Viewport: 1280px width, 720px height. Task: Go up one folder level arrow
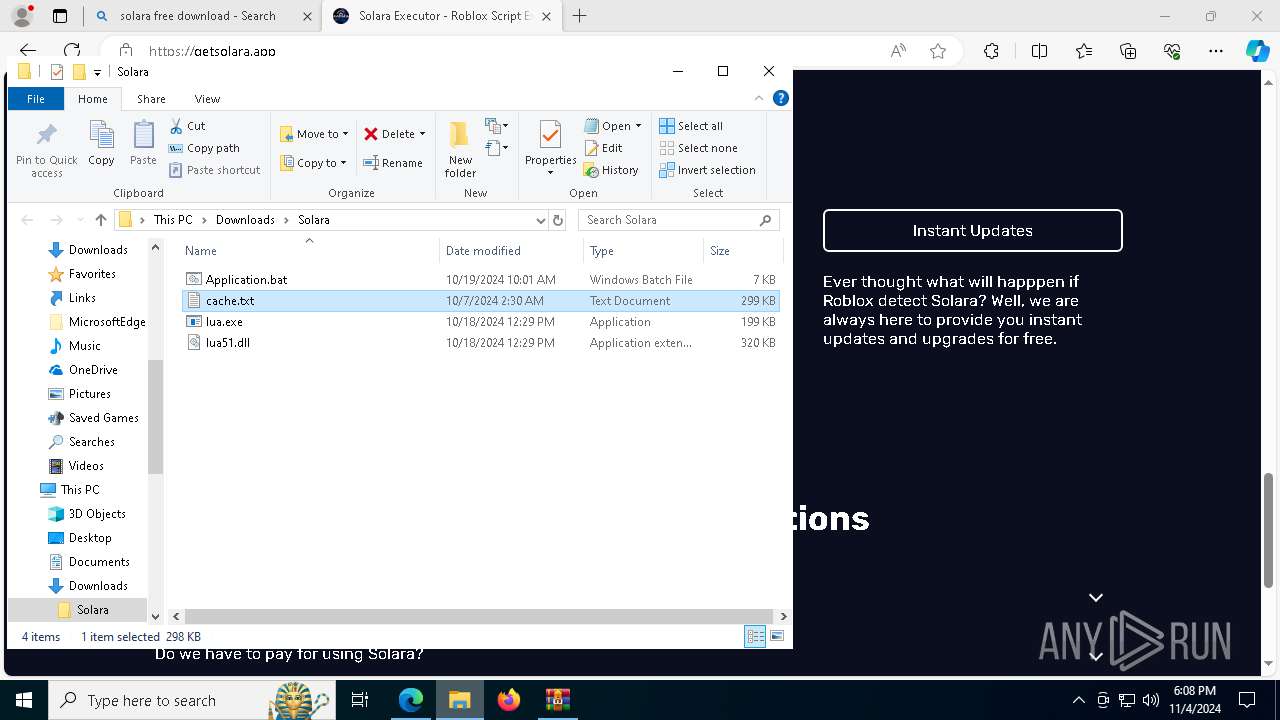click(100, 220)
